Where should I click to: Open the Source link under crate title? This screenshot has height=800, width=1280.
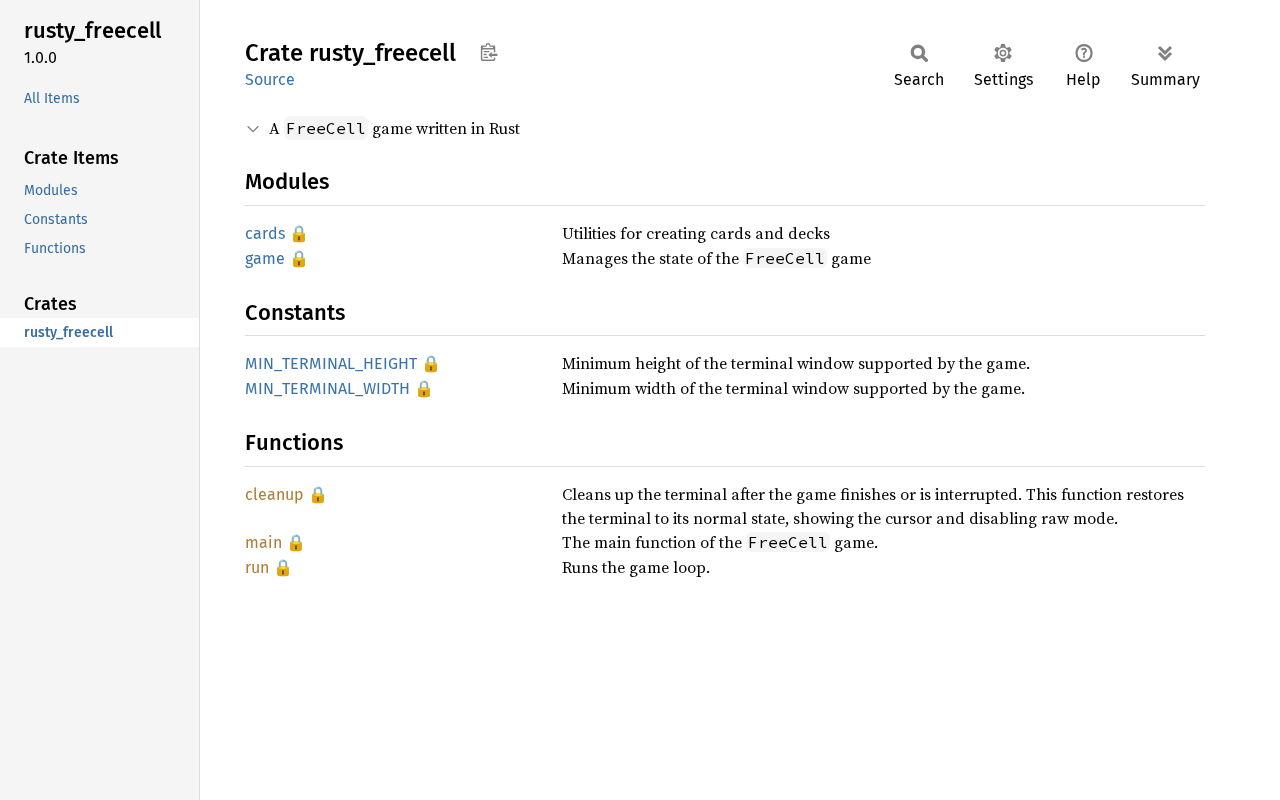click(270, 80)
